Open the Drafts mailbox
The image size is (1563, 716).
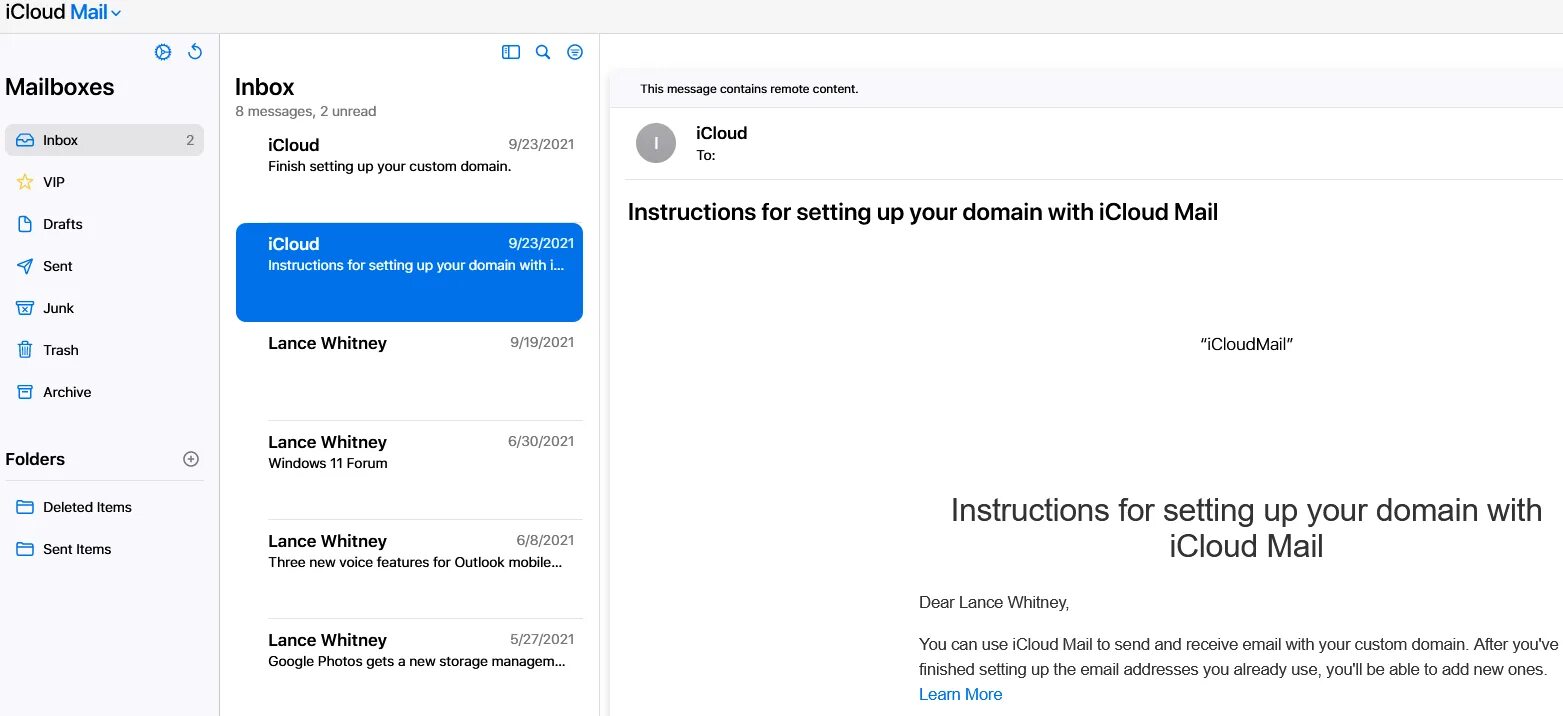coord(104,224)
